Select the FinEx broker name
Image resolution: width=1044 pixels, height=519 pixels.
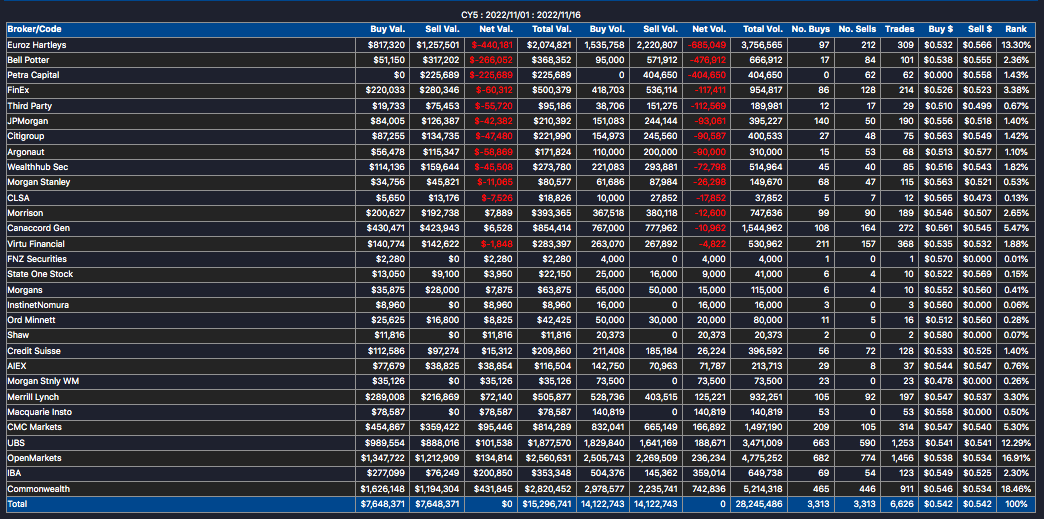click(x=18, y=90)
